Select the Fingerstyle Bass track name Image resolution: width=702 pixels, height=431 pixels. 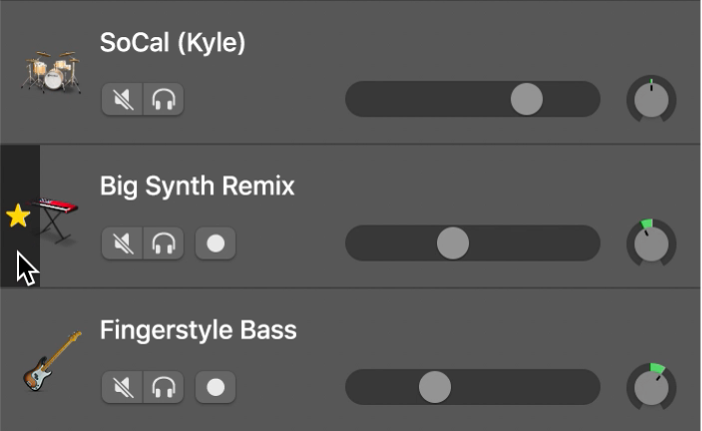(x=198, y=330)
